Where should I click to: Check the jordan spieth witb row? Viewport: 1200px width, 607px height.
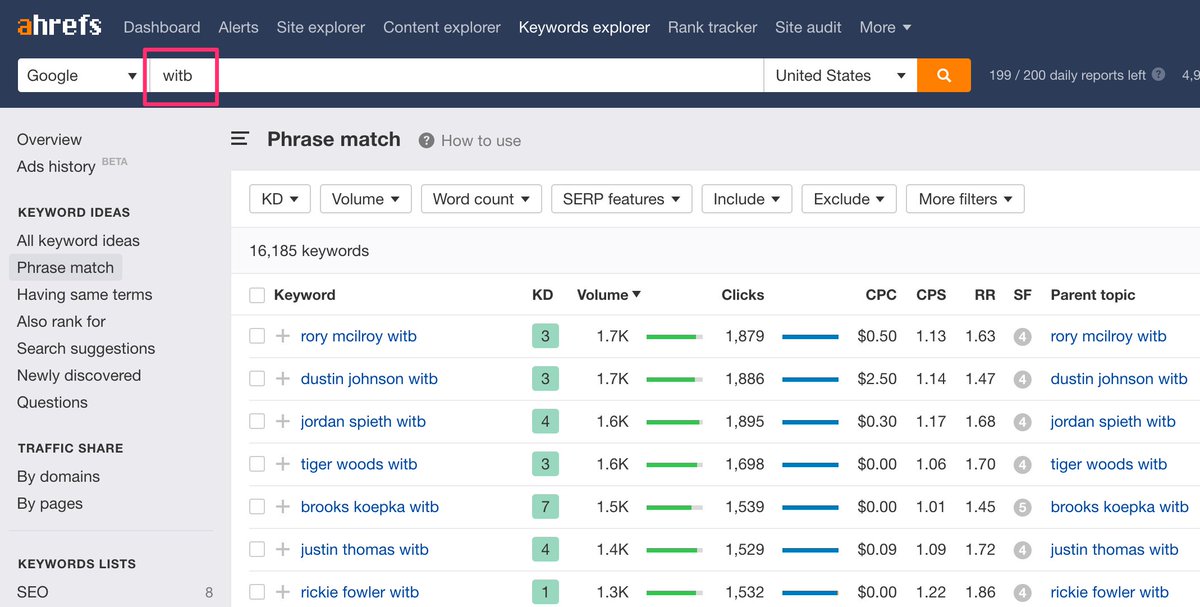click(x=257, y=422)
